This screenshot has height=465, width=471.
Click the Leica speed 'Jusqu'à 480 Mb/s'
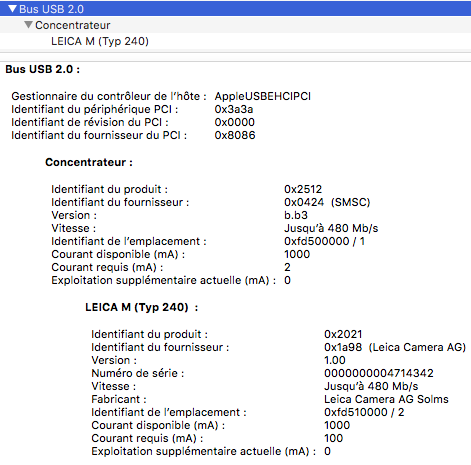pyautogui.click(x=371, y=386)
